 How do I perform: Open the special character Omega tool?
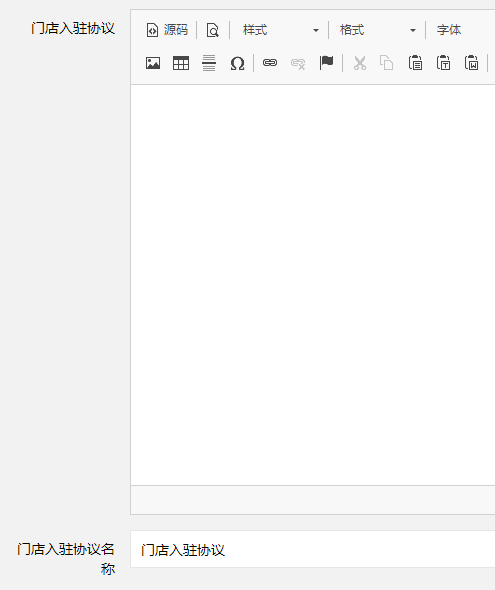pos(237,63)
